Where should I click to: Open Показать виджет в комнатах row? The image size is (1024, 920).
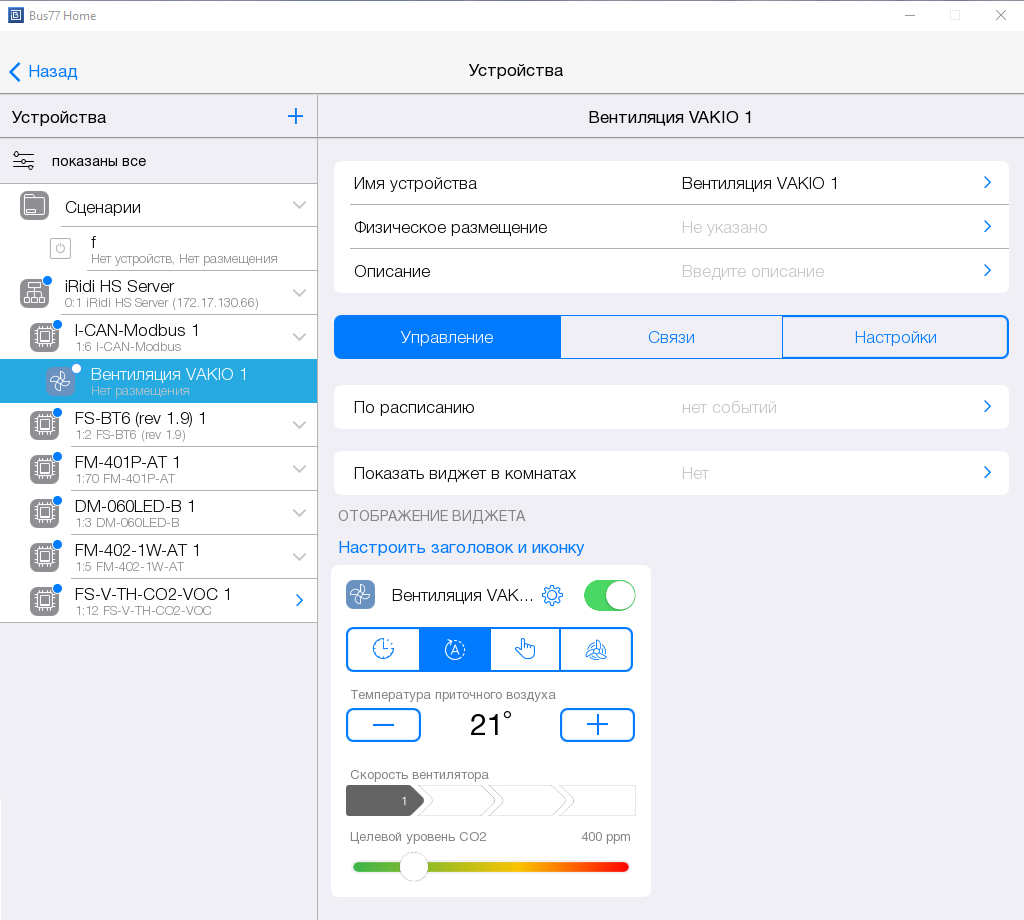pos(671,473)
